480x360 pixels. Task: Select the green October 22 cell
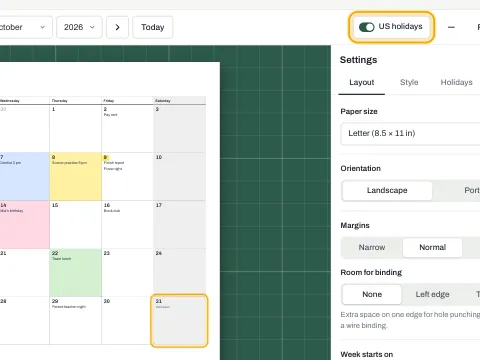(x=76, y=272)
